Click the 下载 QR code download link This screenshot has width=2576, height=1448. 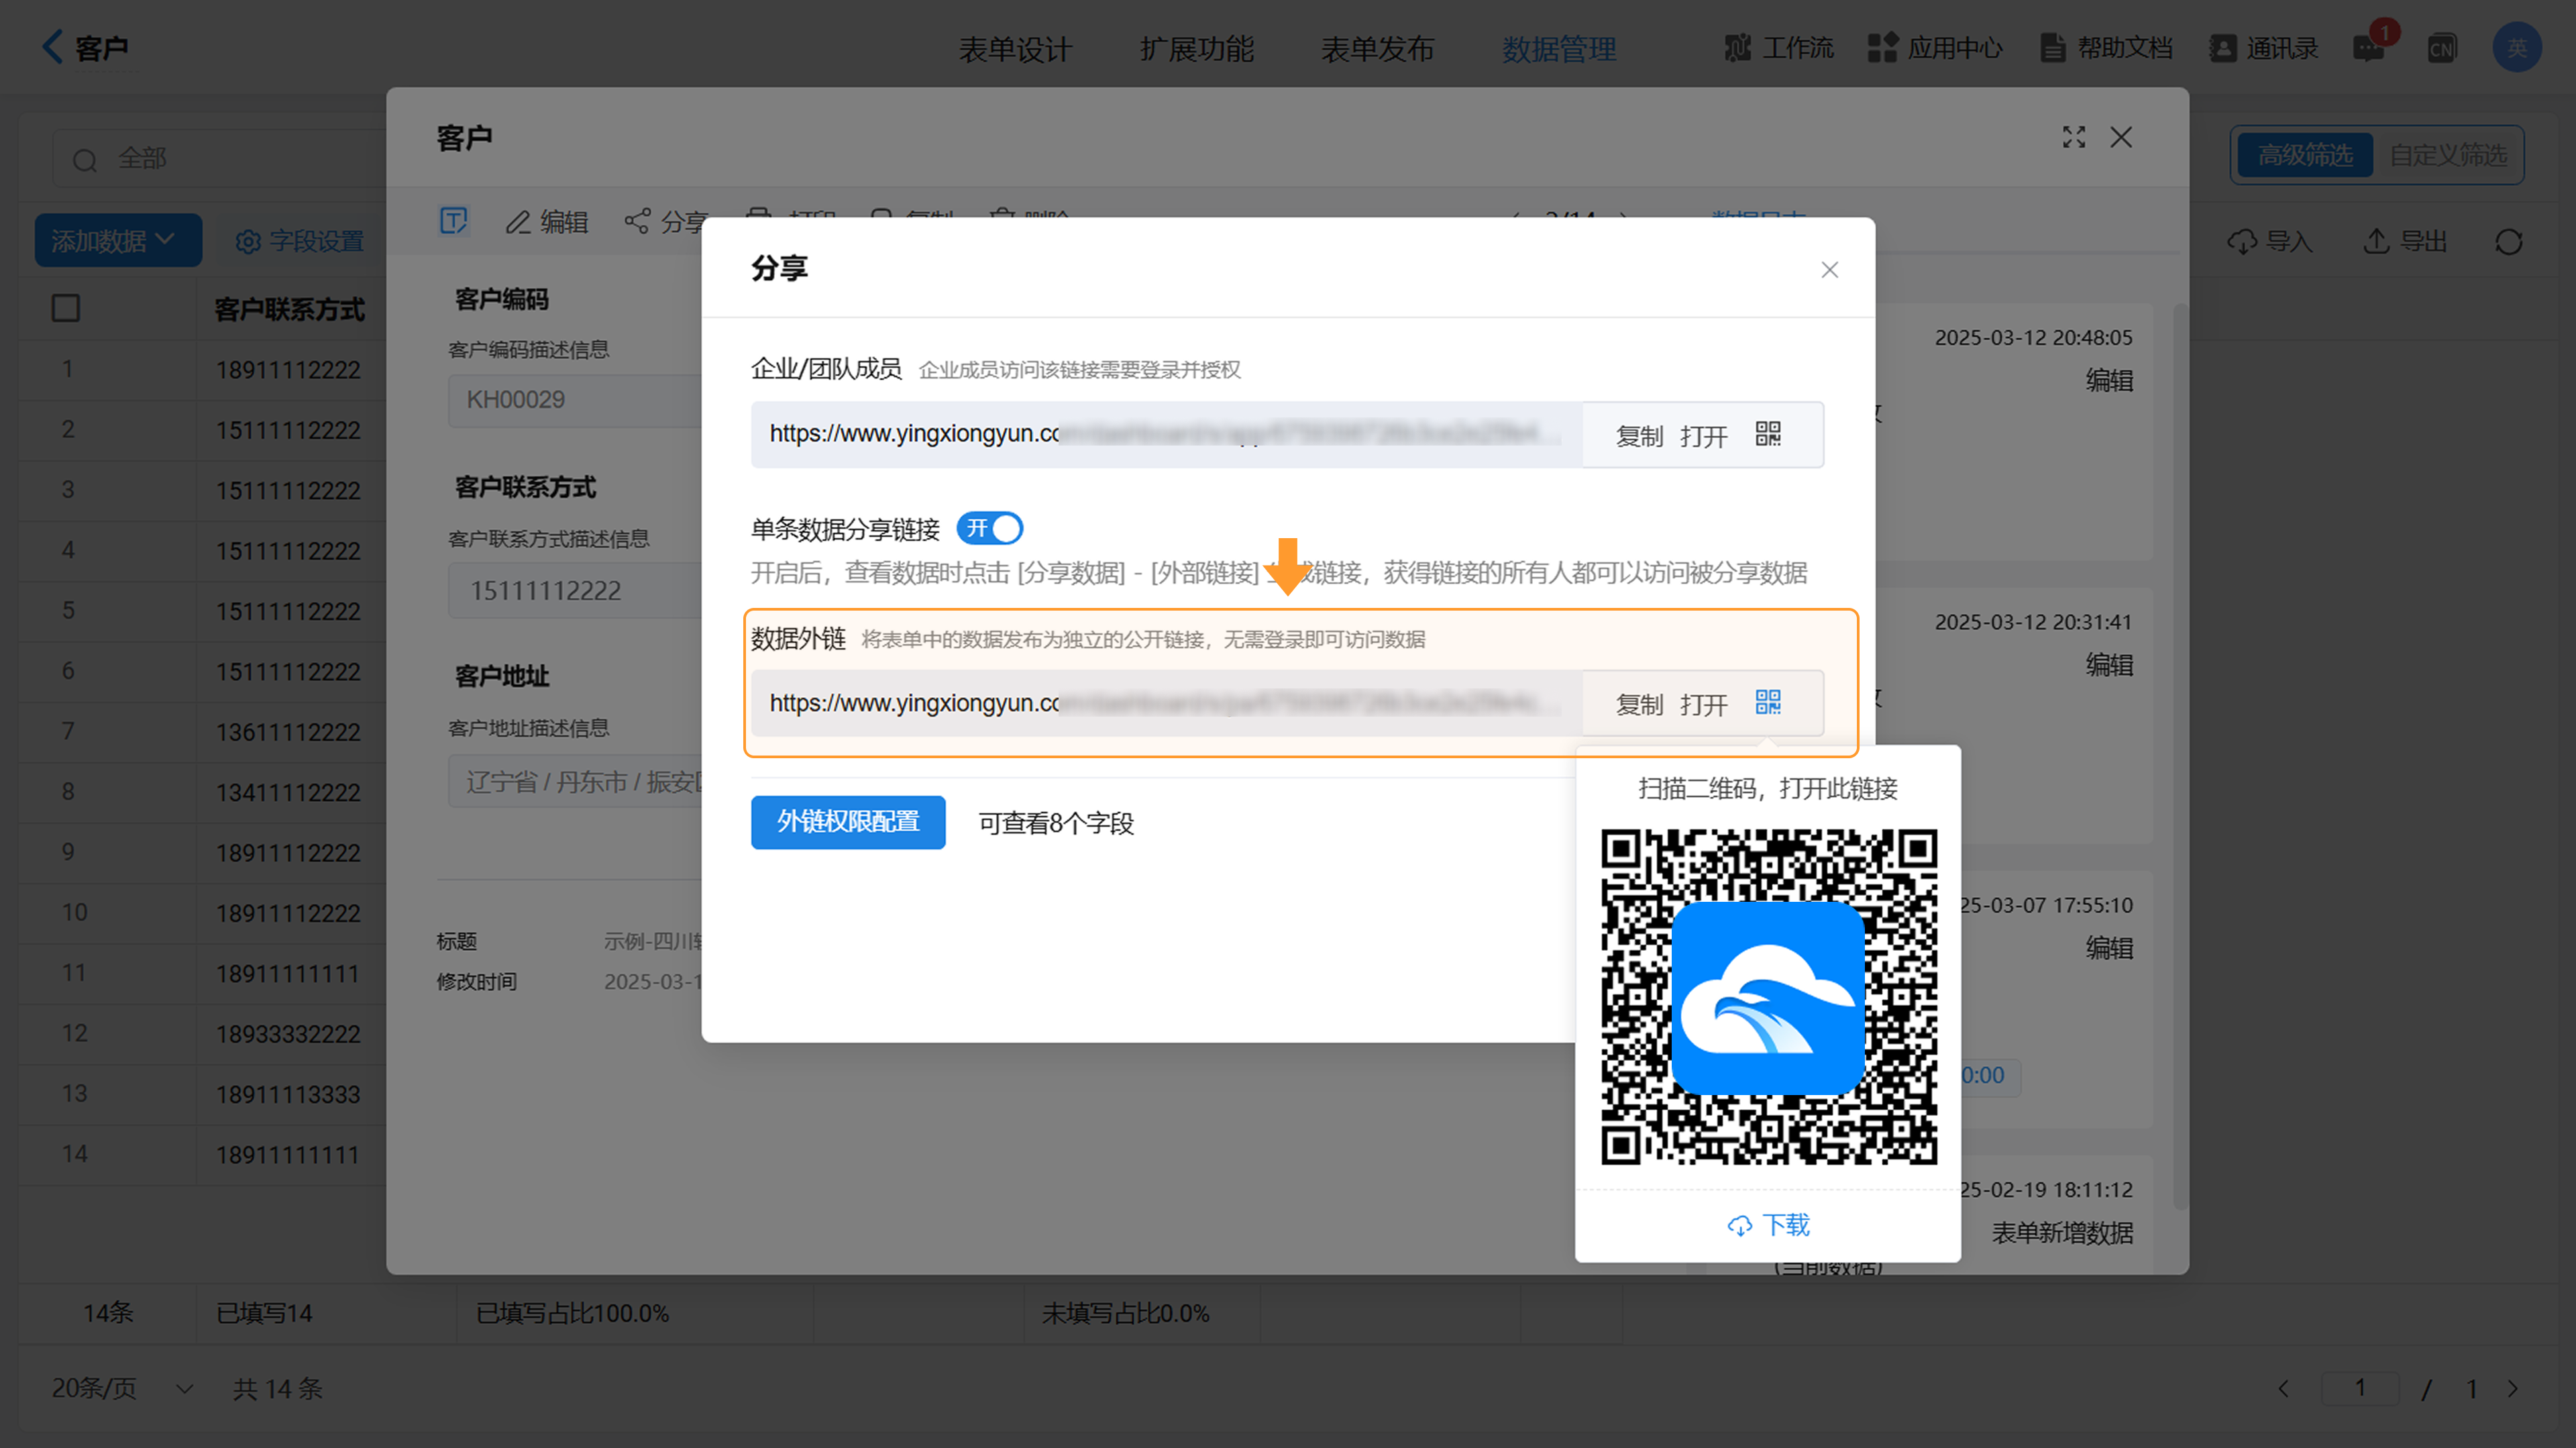pos(1768,1225)
